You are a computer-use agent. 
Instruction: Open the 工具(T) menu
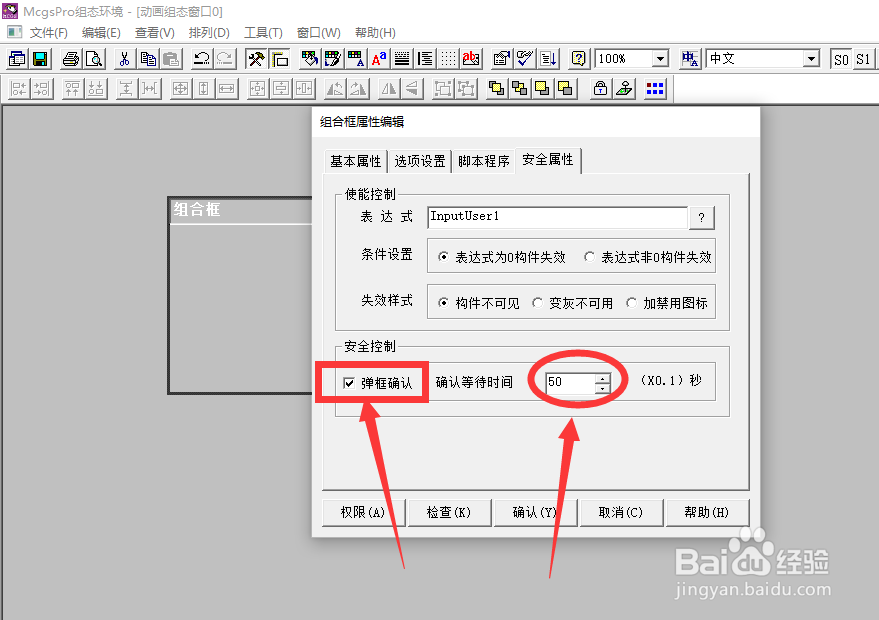tap(263, 33)
